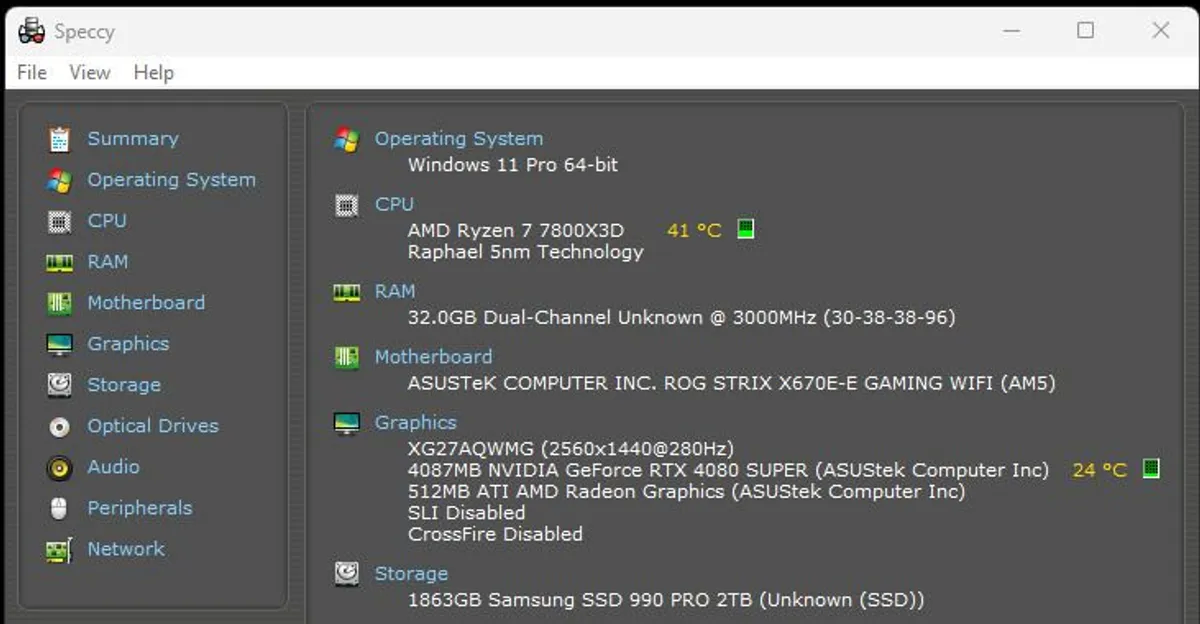Open Motherboard details from the sidebar
The image size is (1200, 624).
click(146, 303)
